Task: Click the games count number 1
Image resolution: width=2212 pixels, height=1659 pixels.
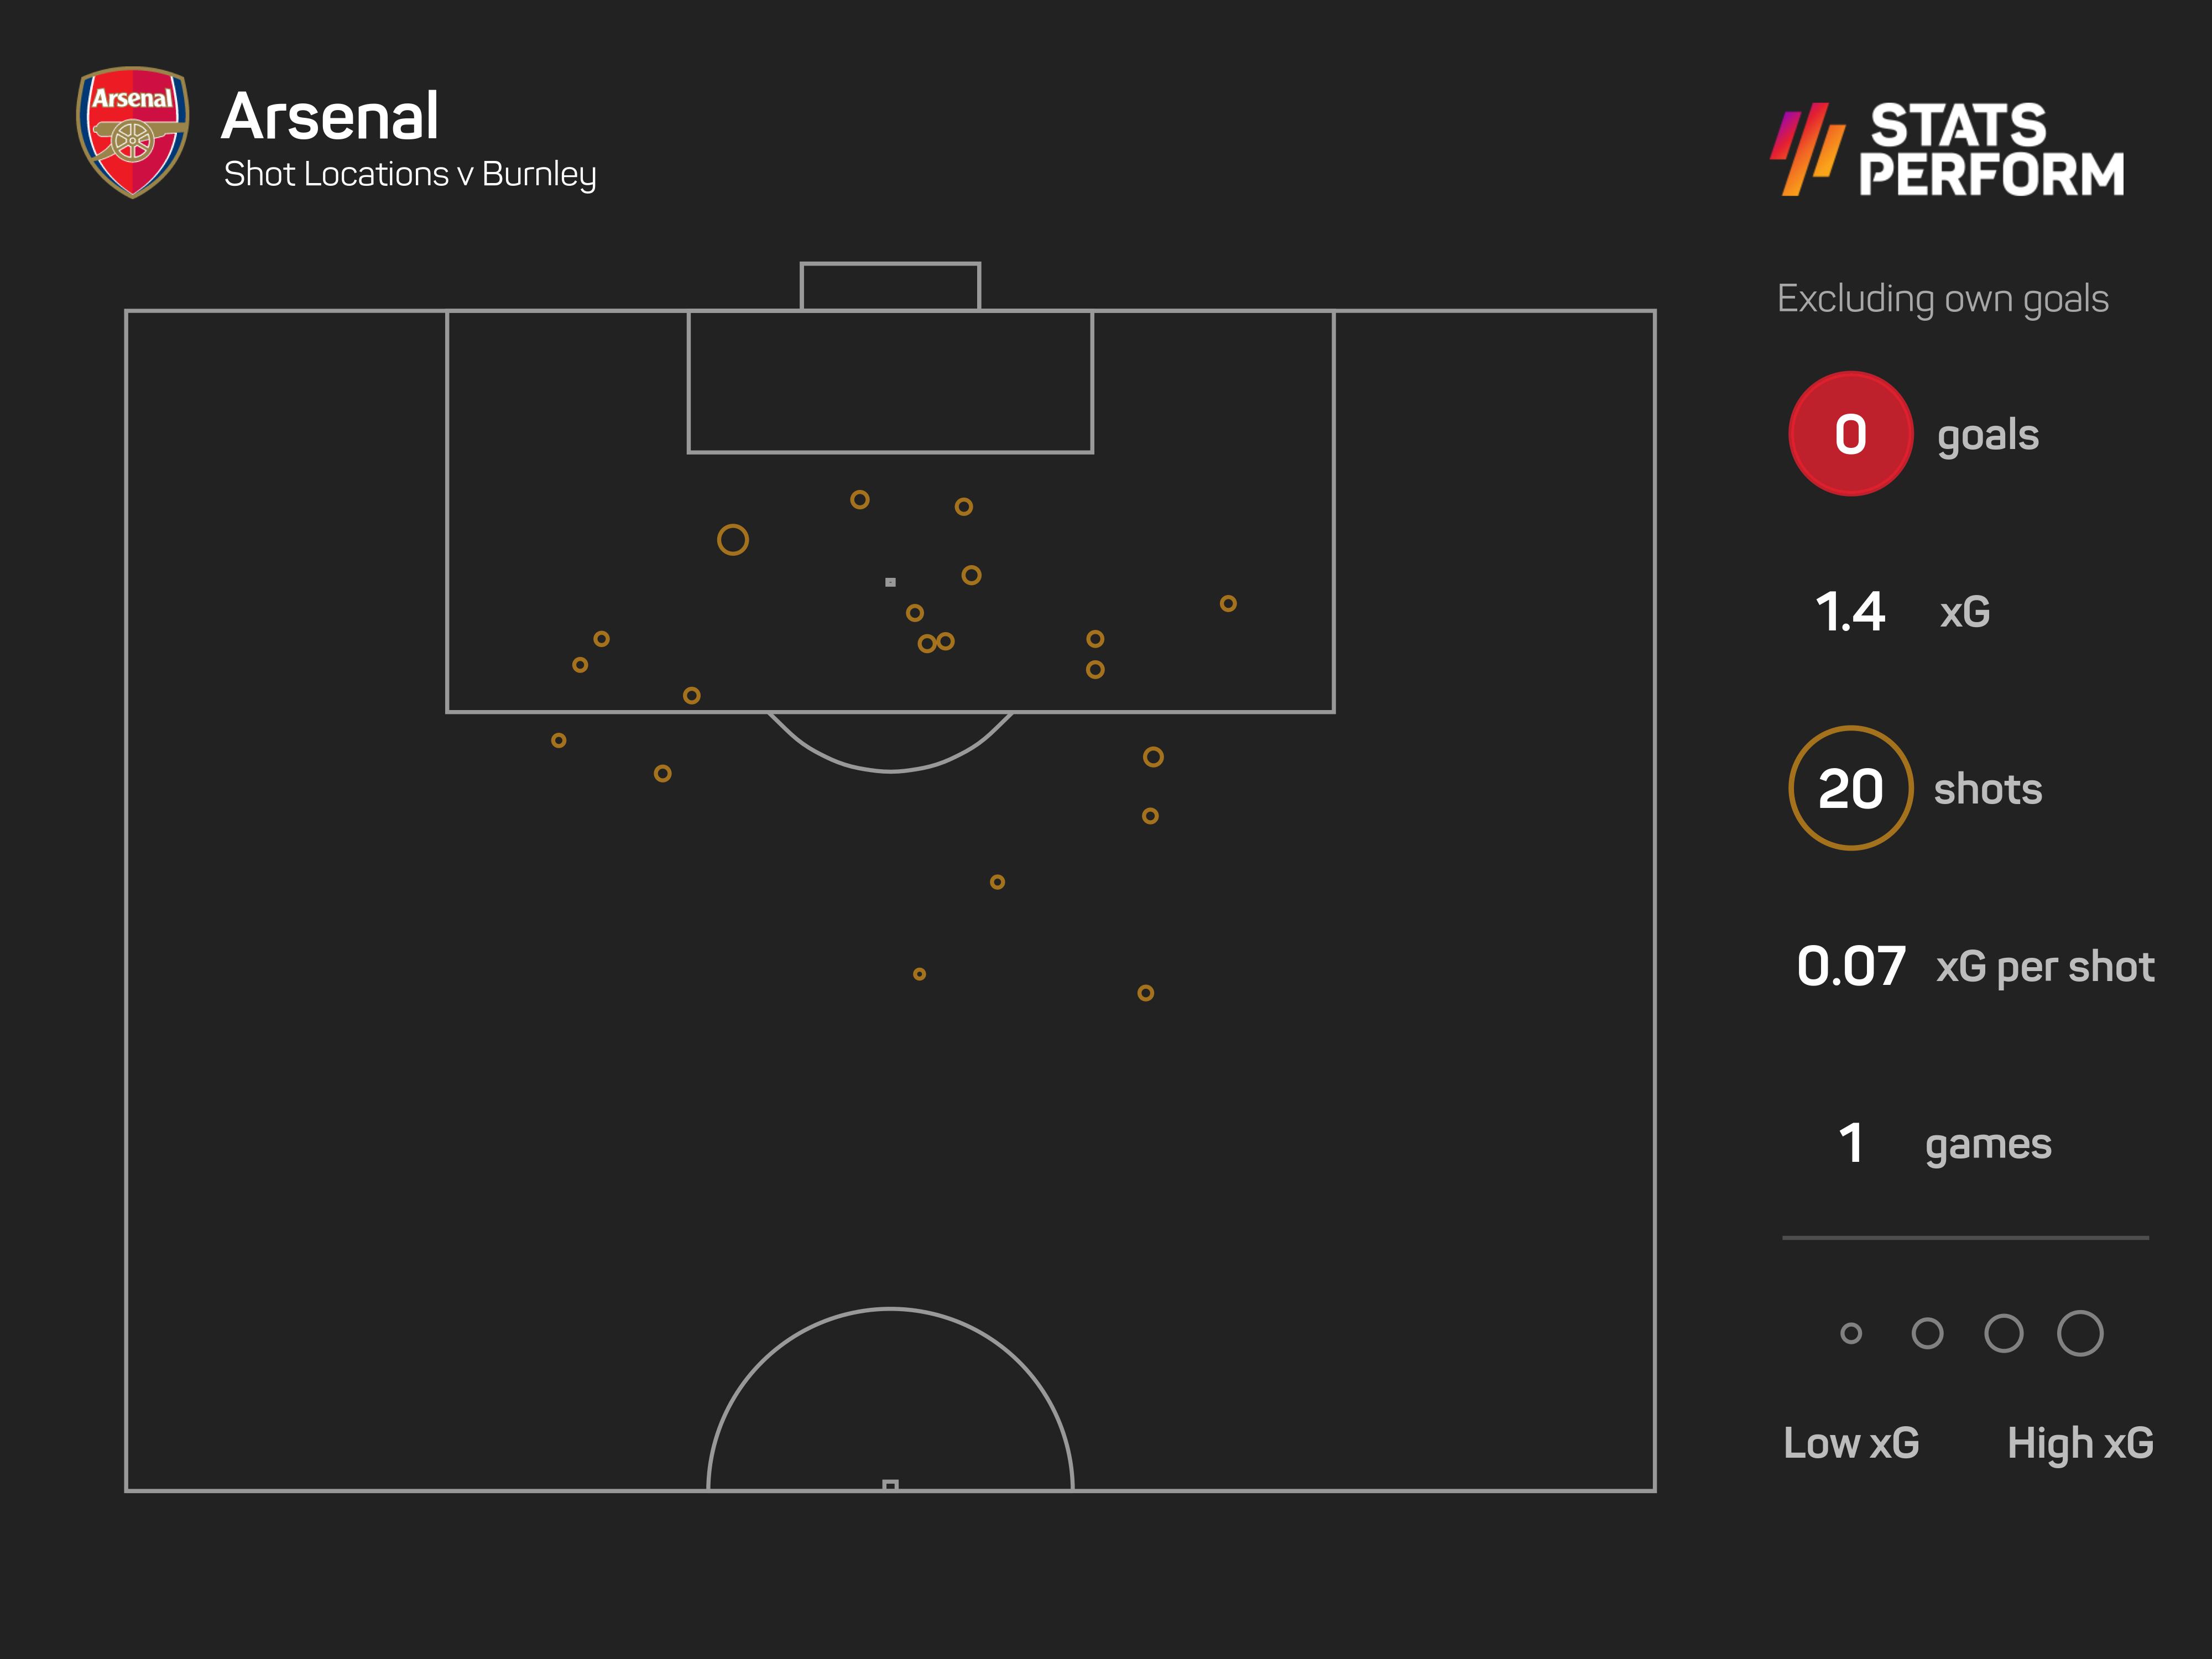Action: 1851,1143
